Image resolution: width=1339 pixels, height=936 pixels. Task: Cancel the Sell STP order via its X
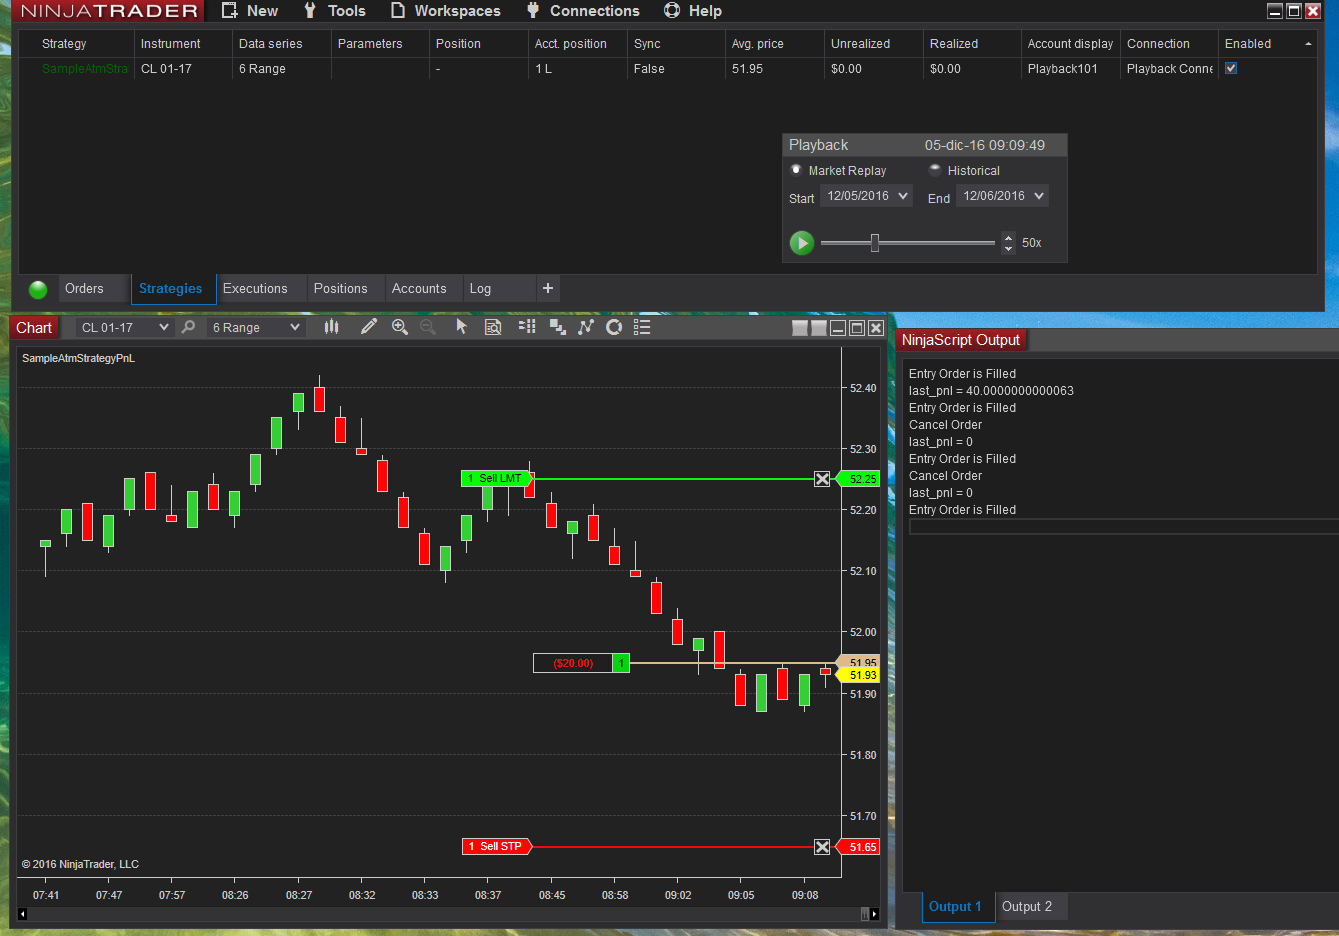click(822, 847)
